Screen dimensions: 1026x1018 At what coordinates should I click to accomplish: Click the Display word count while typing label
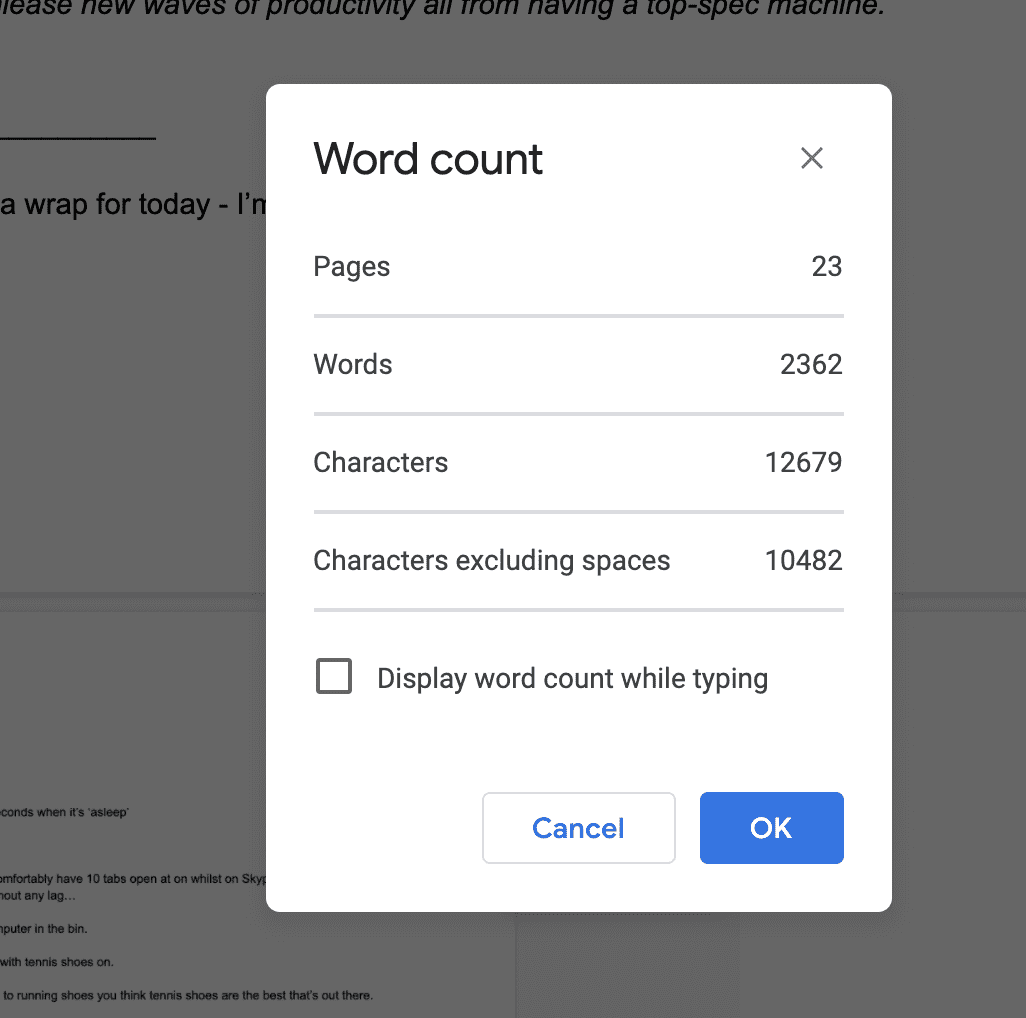573,678
